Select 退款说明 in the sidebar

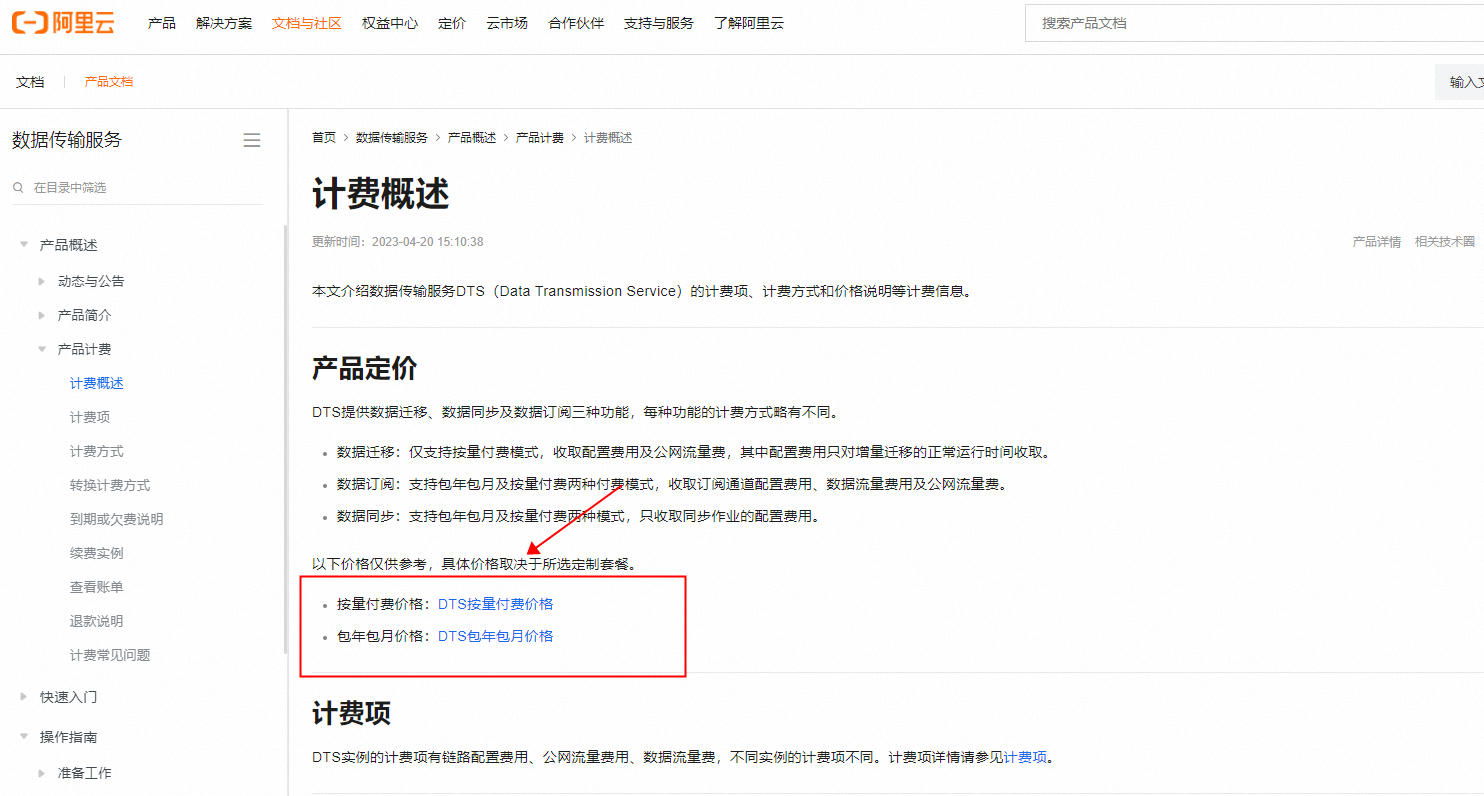point(97,622)
